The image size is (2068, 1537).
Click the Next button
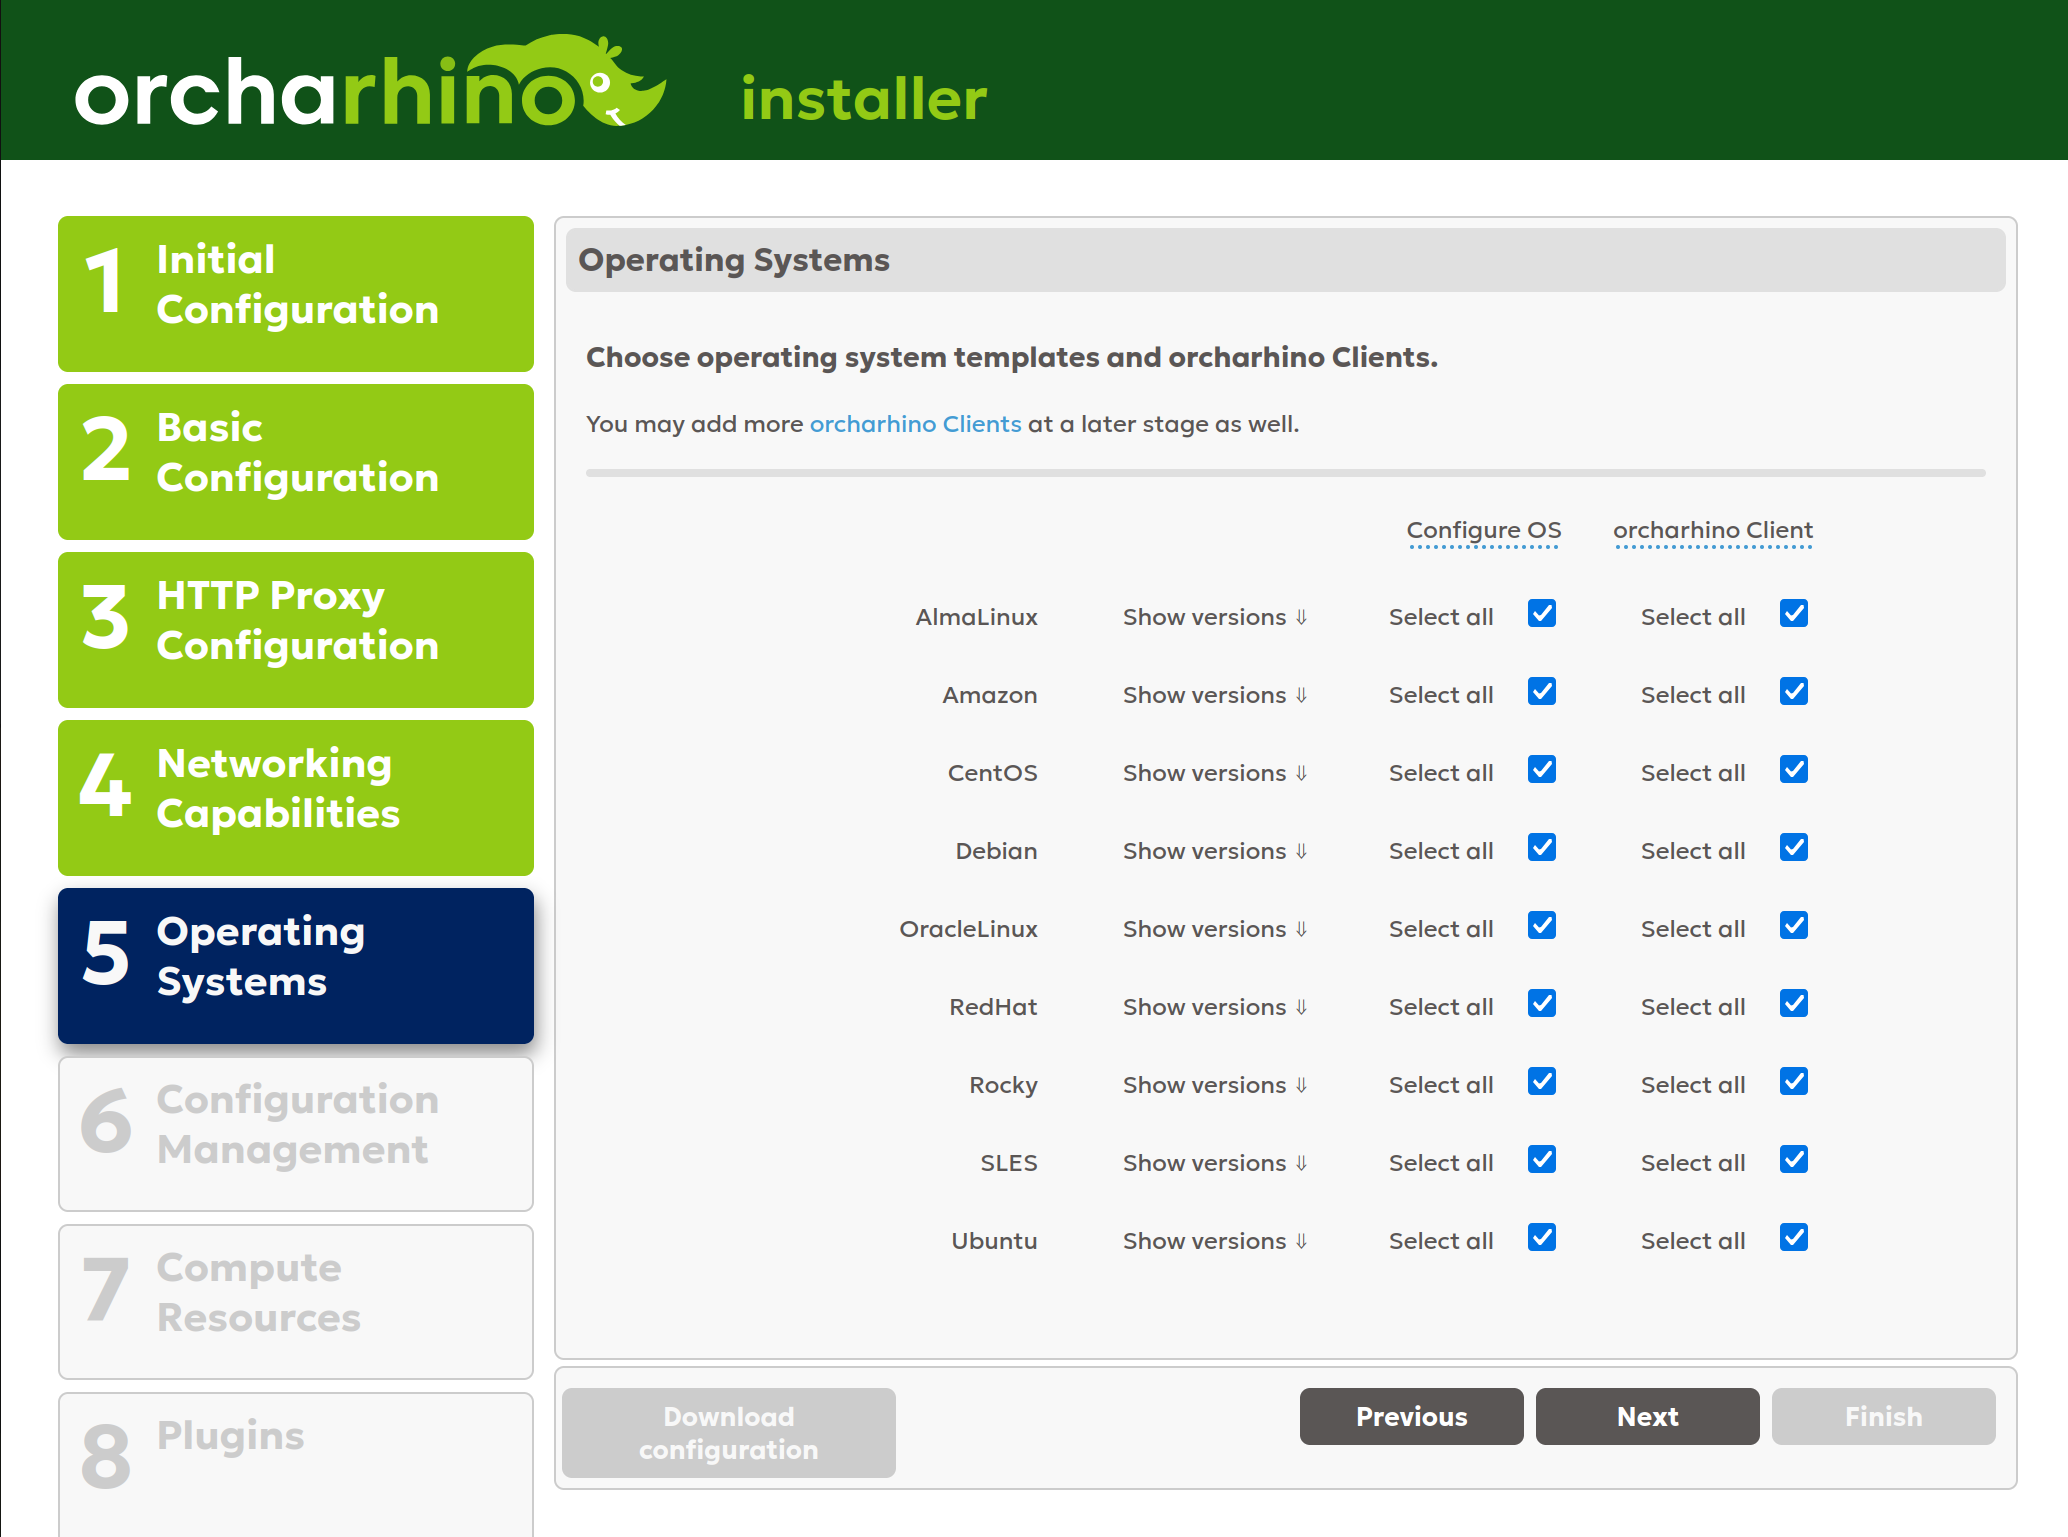[1646, 1416]
